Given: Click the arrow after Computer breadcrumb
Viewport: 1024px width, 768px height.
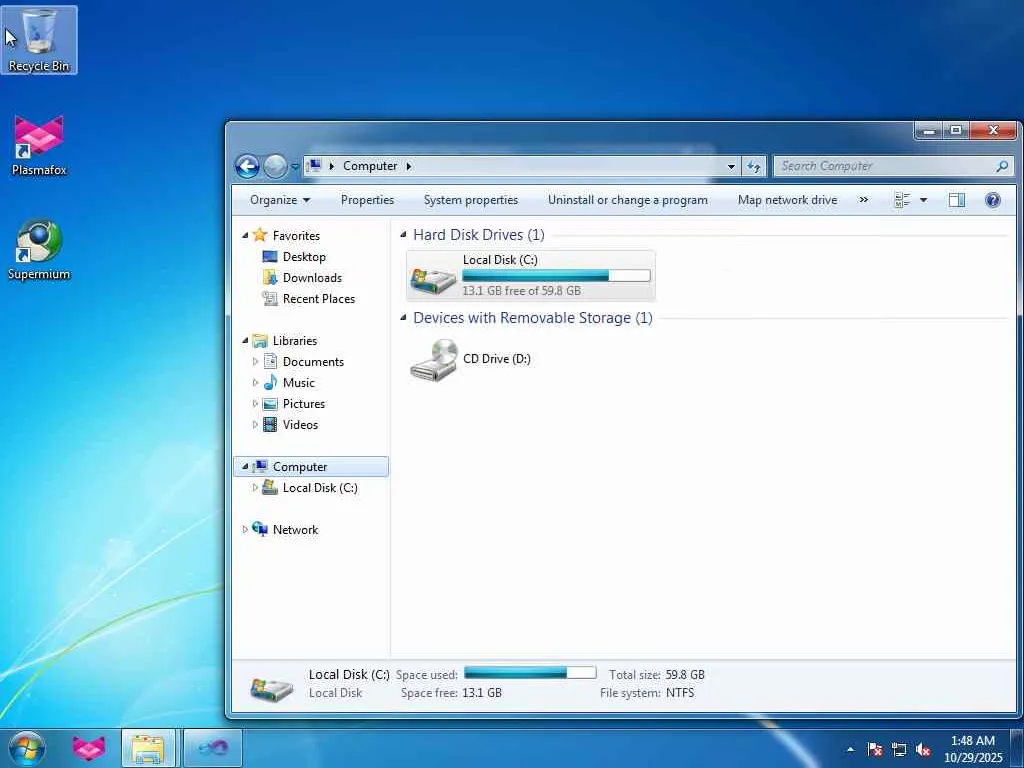Looking at the screenshot, I should pyautogui.click(x=409, y=166).
